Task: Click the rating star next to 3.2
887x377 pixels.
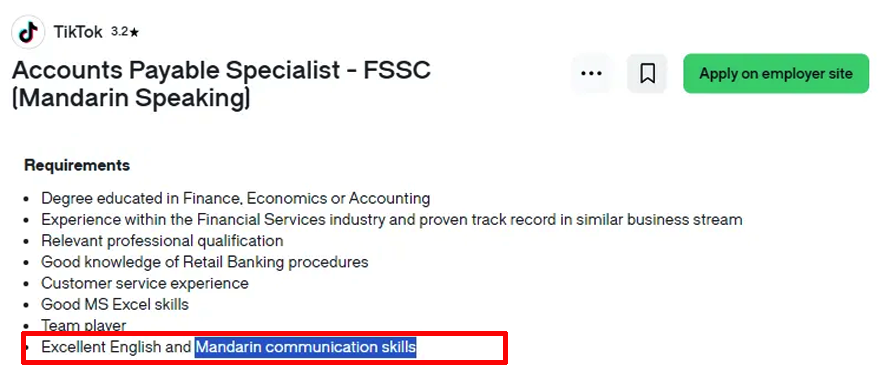Action: [x=134, y=33]
